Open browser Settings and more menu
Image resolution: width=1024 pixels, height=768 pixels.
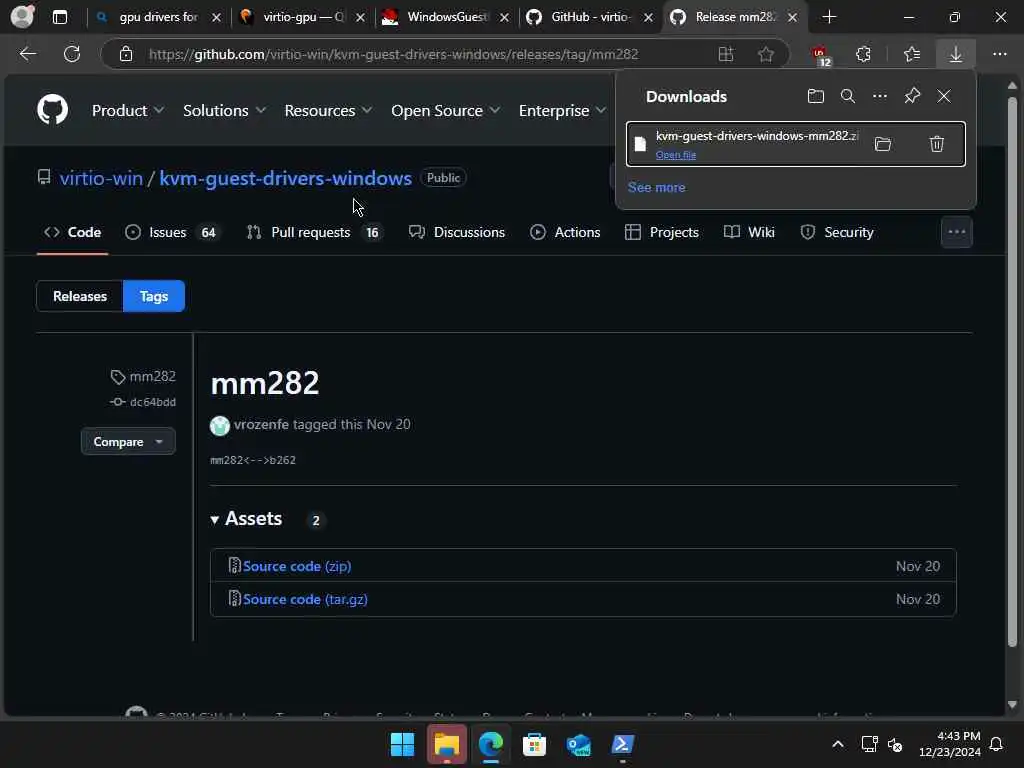tap(1000, 54)
